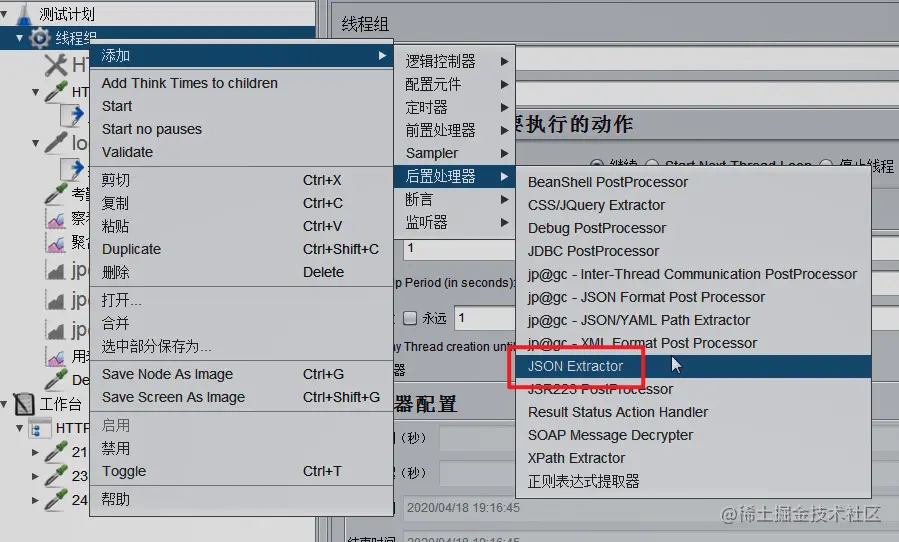Expand the node arrow beside 23
899x542 pixels.
tap(36, 476)
